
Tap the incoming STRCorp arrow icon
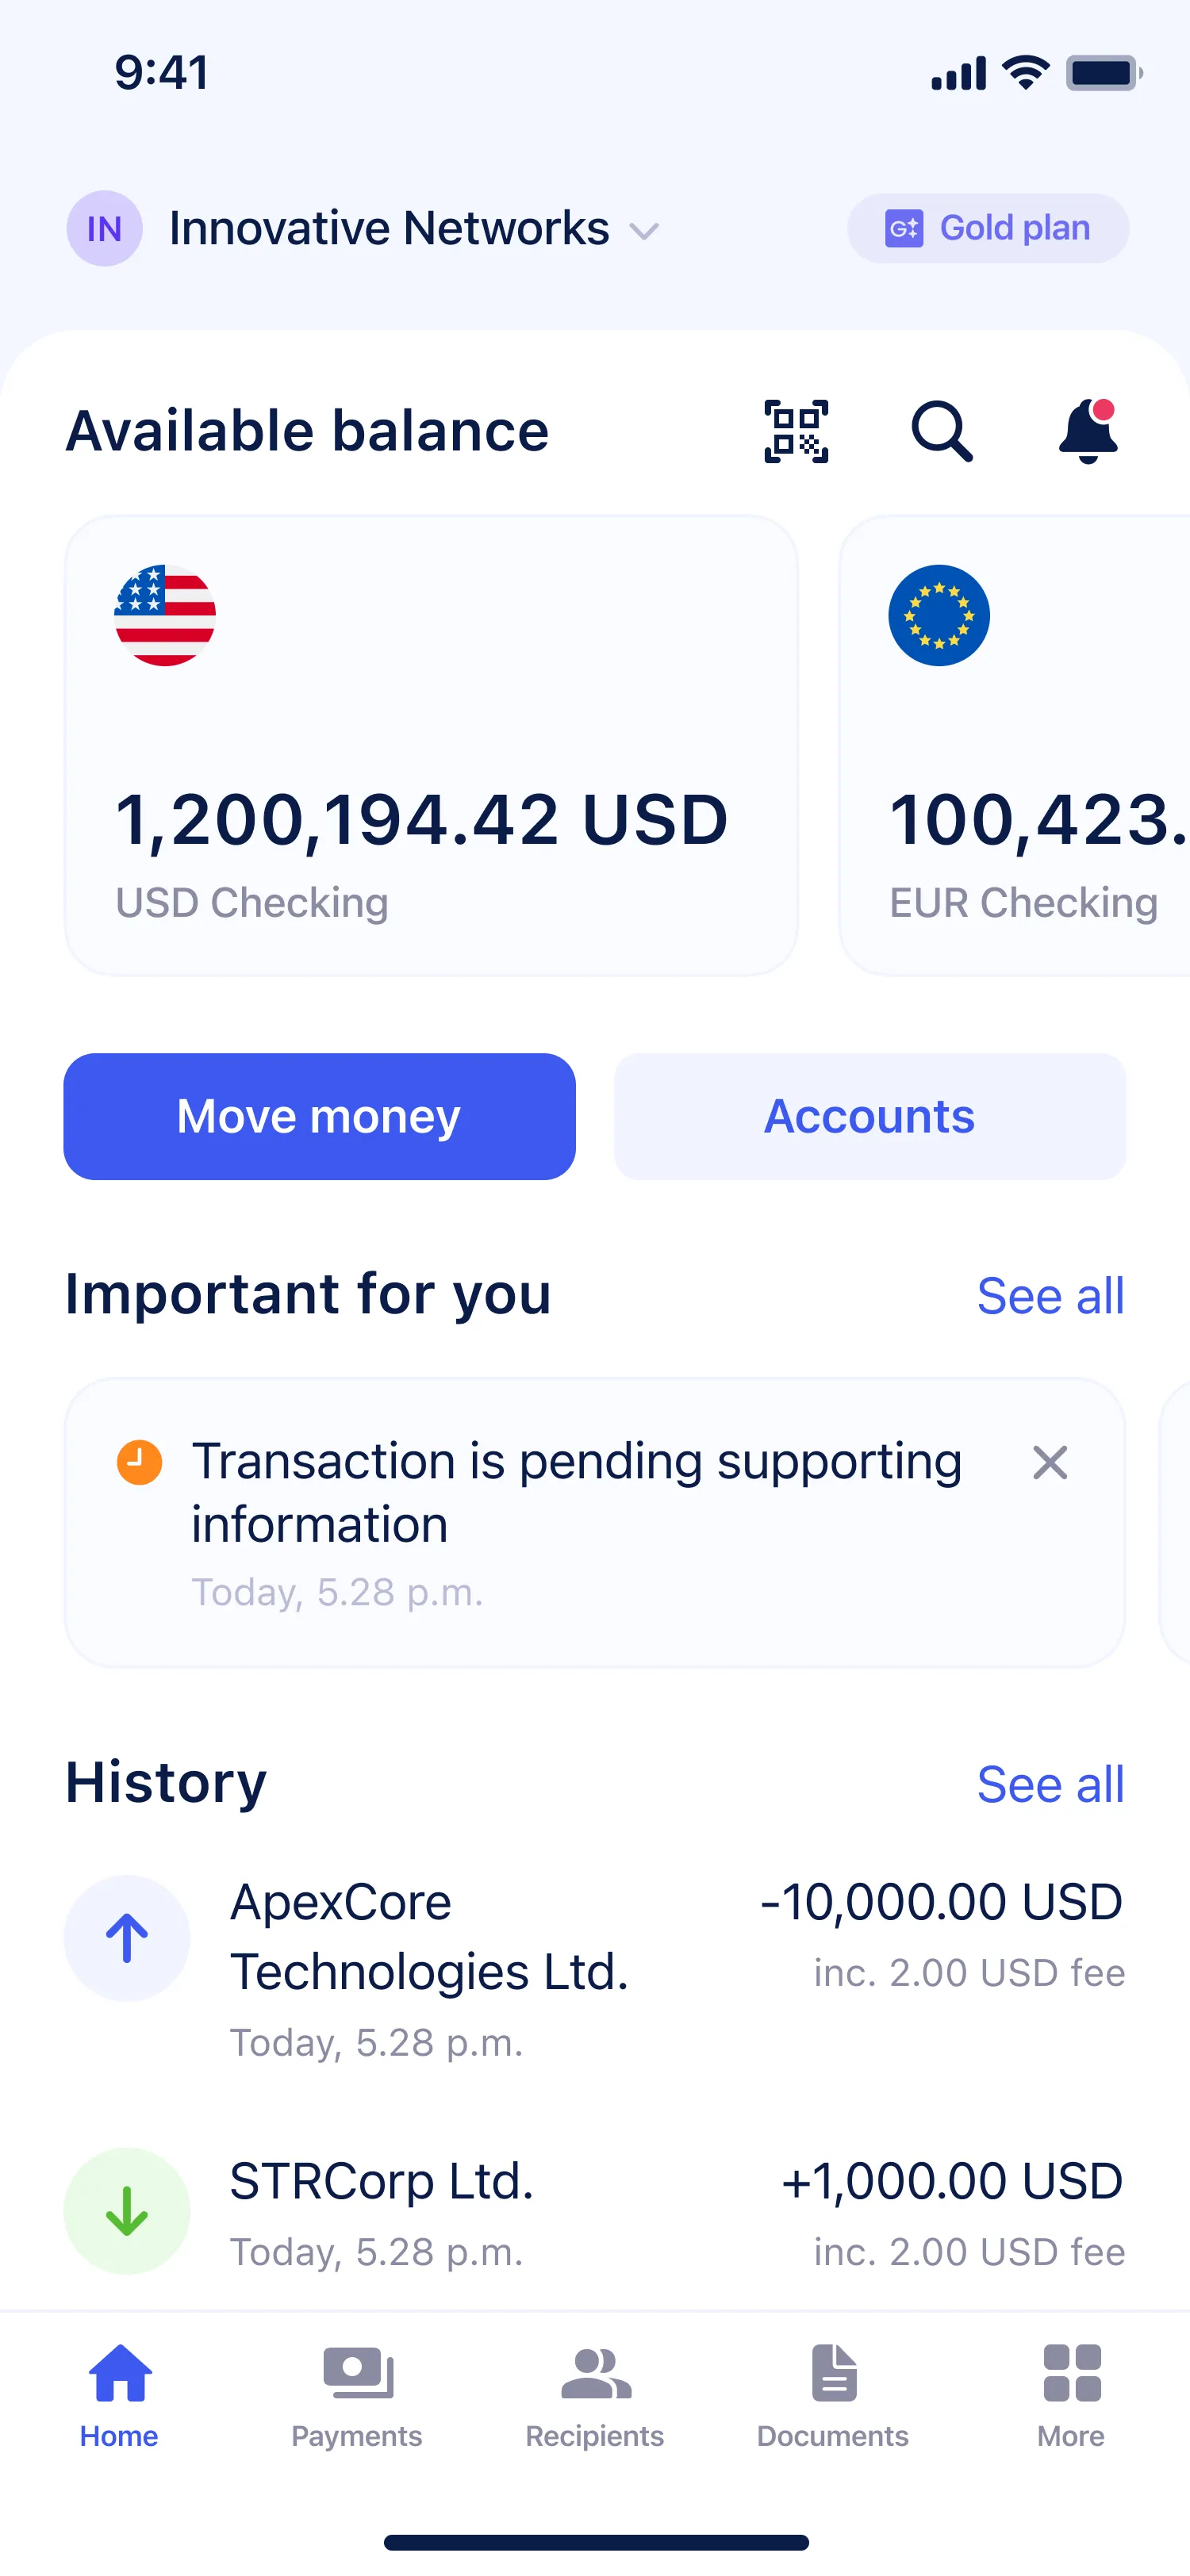[x=127, y=2211]
